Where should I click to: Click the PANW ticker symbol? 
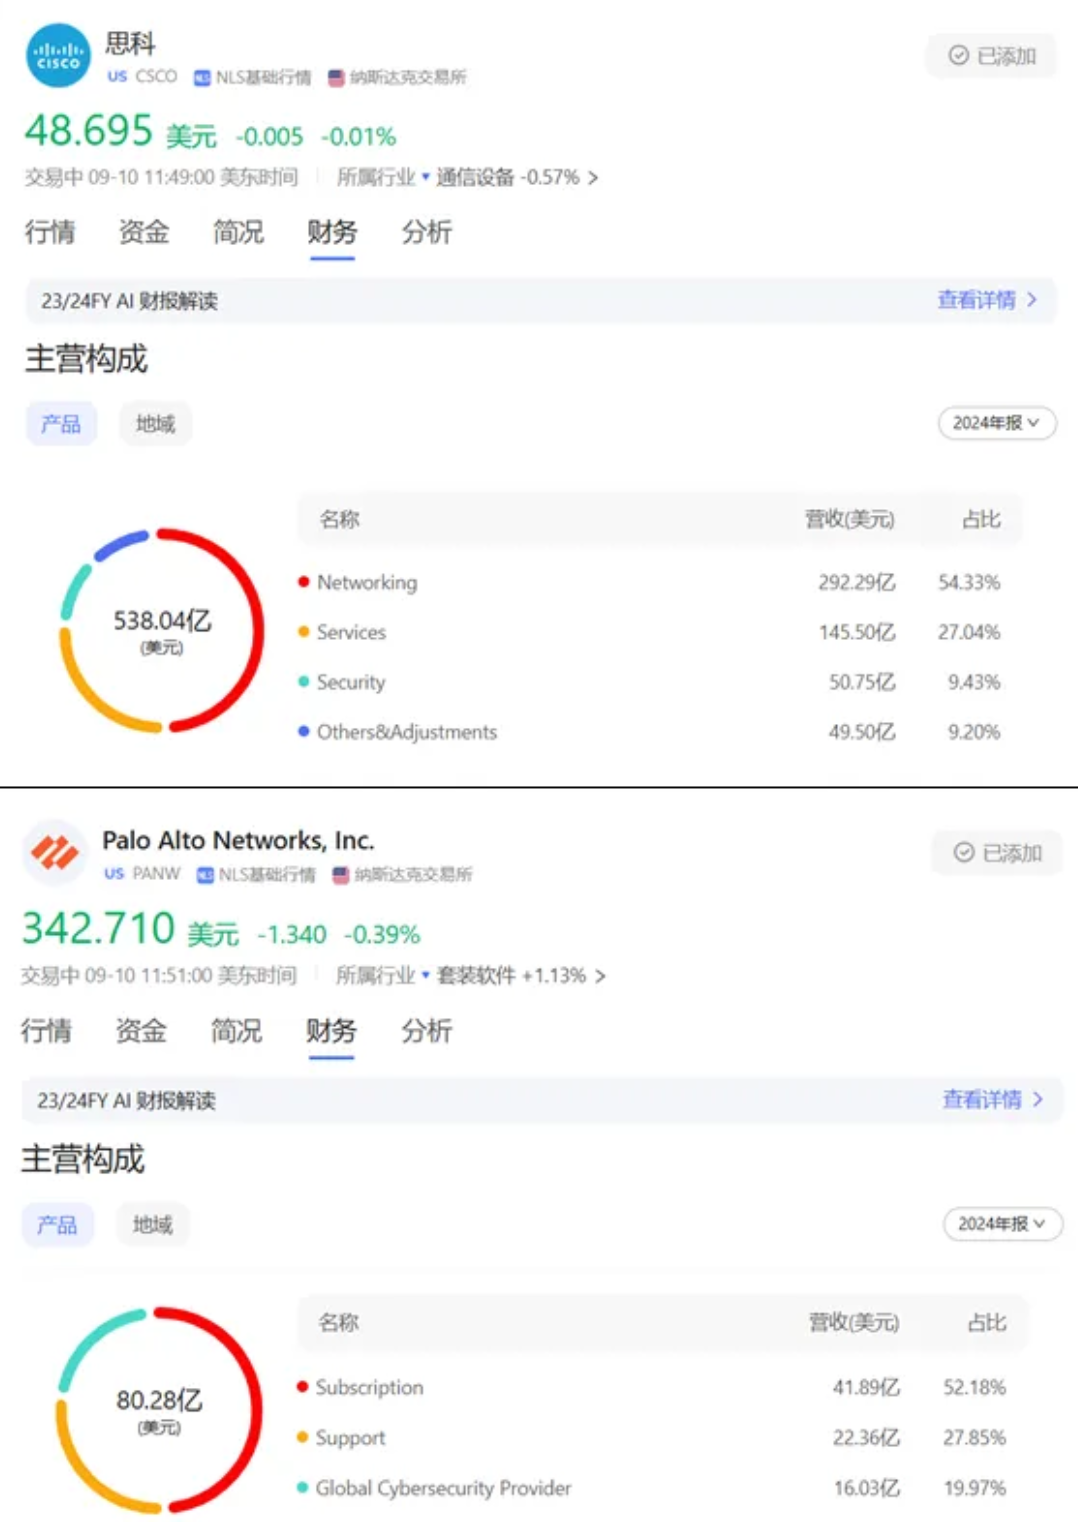click(156, 873)
